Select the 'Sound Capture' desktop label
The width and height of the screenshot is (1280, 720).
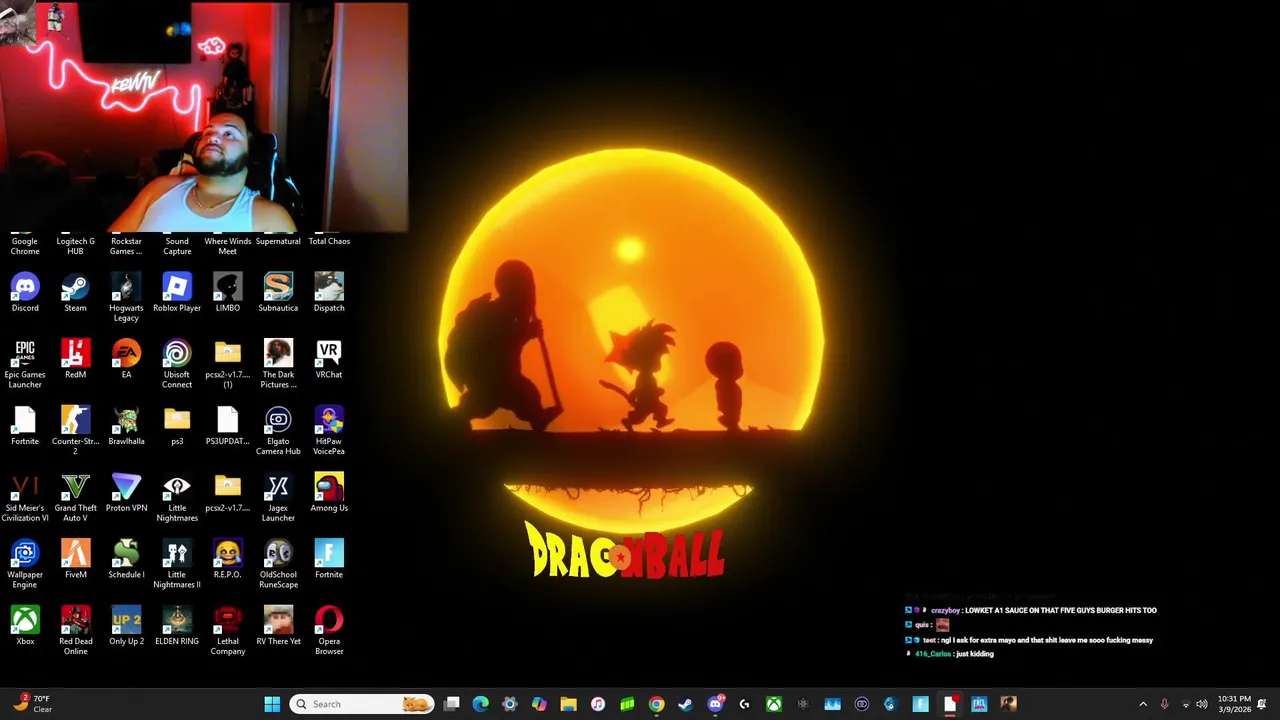point(177,246)
